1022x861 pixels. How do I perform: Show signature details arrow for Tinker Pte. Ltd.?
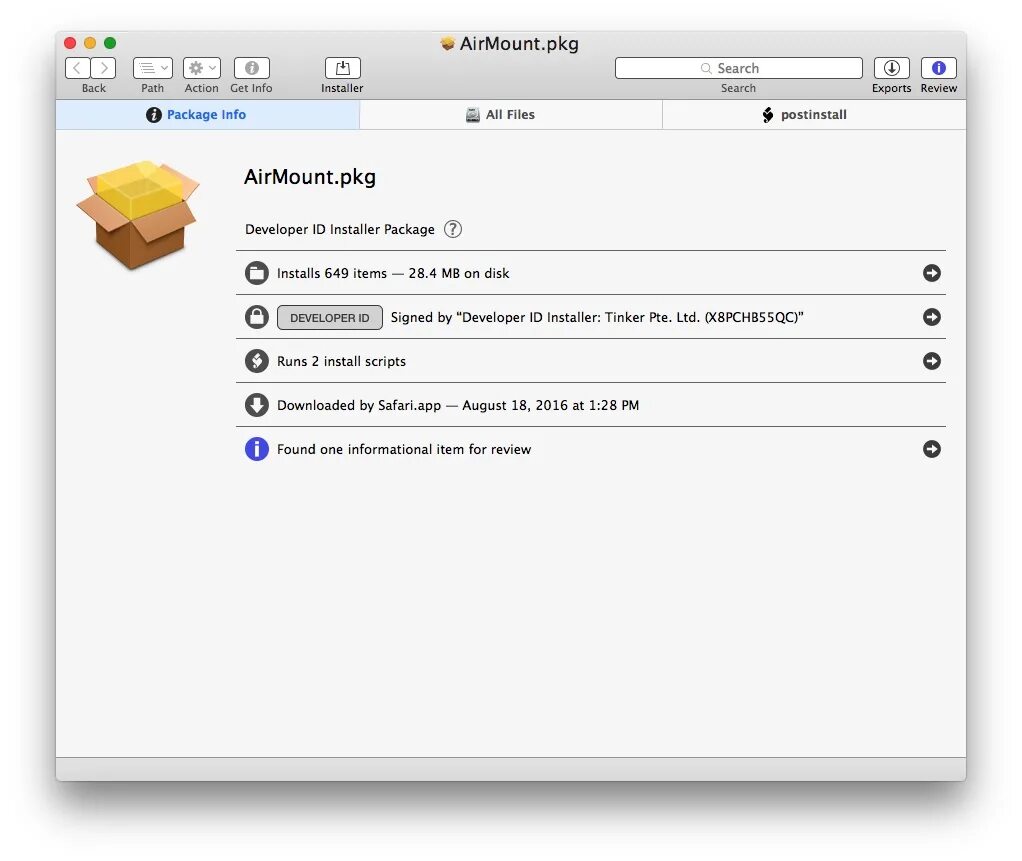click(x=932, y=317)
